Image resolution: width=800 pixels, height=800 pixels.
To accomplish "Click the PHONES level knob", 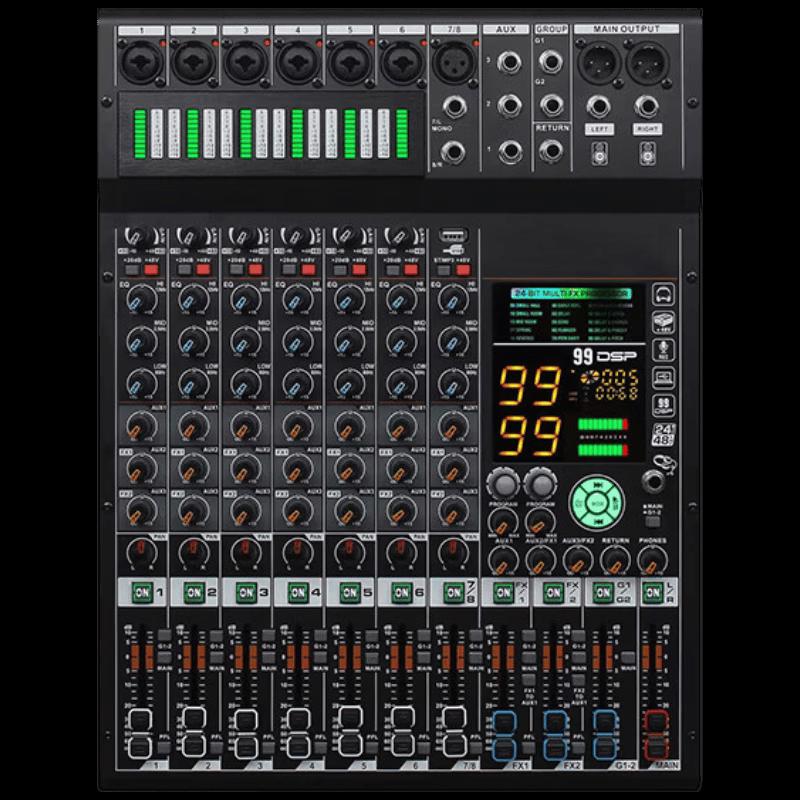I will tap(653, 561).
